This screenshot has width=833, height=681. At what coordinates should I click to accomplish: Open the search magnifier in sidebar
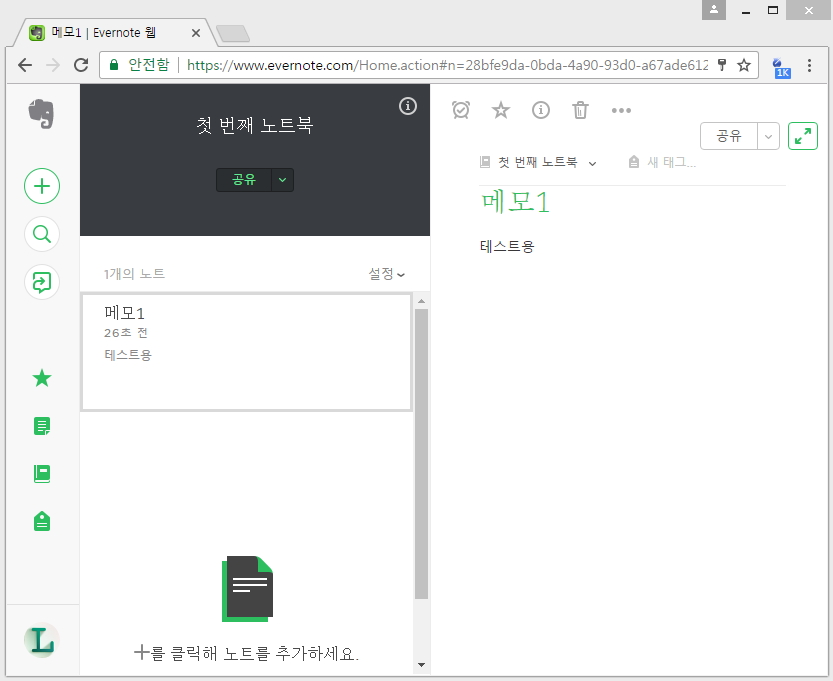pyautogui.click(x=42, y=234)
